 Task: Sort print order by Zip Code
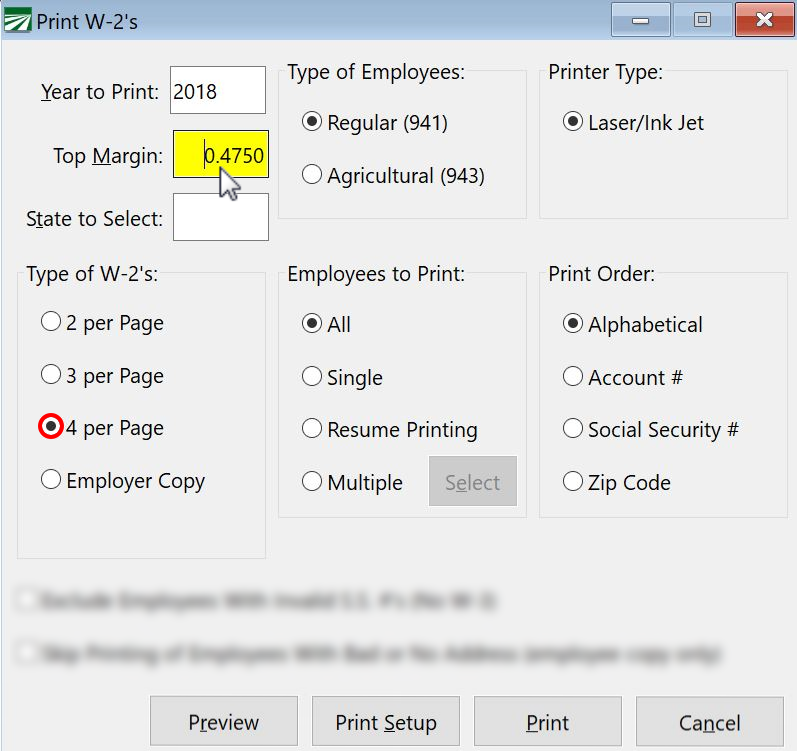coord(573,482)
